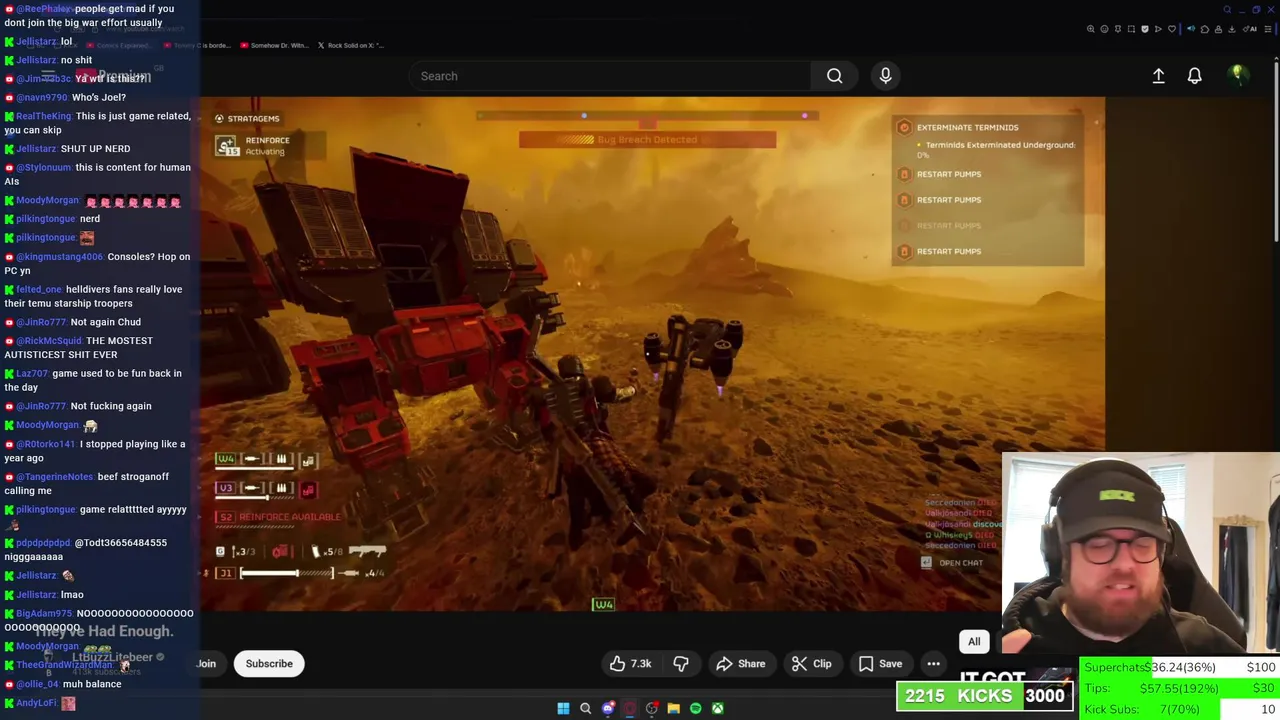Like the video with 7.3k likes
The width and height of the screenshot is (1280, 720).
(x=631, y=664)
